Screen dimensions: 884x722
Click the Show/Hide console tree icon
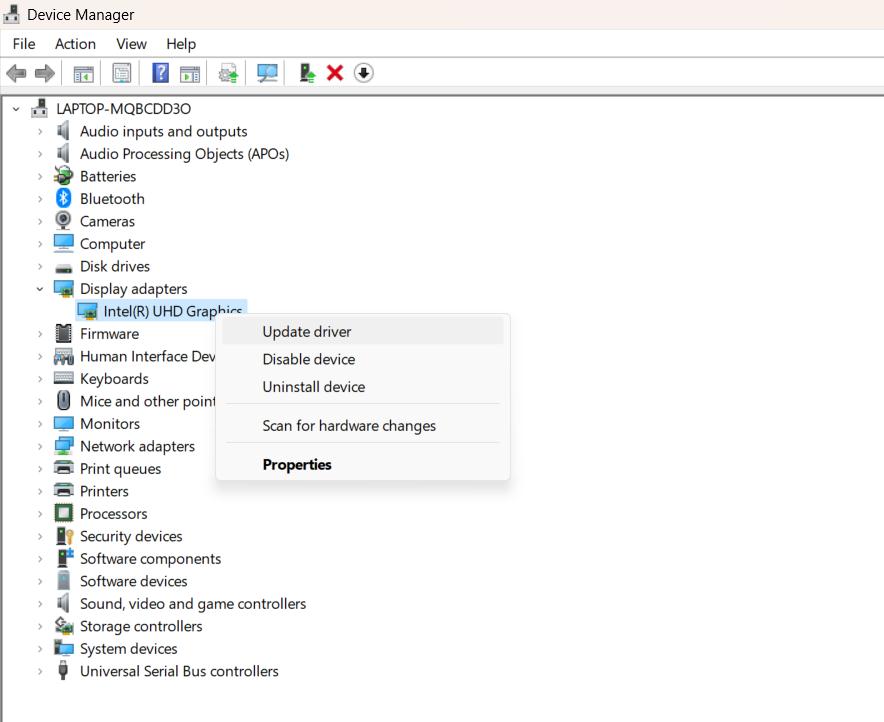click(83, 72)
